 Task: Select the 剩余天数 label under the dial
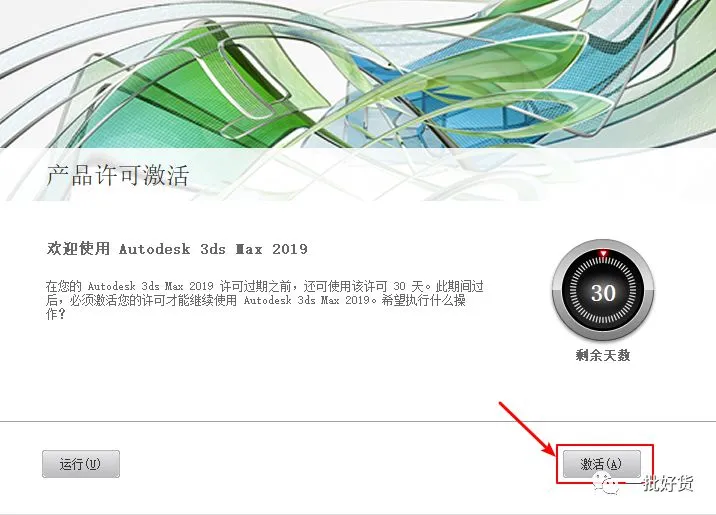pos(603,355)
